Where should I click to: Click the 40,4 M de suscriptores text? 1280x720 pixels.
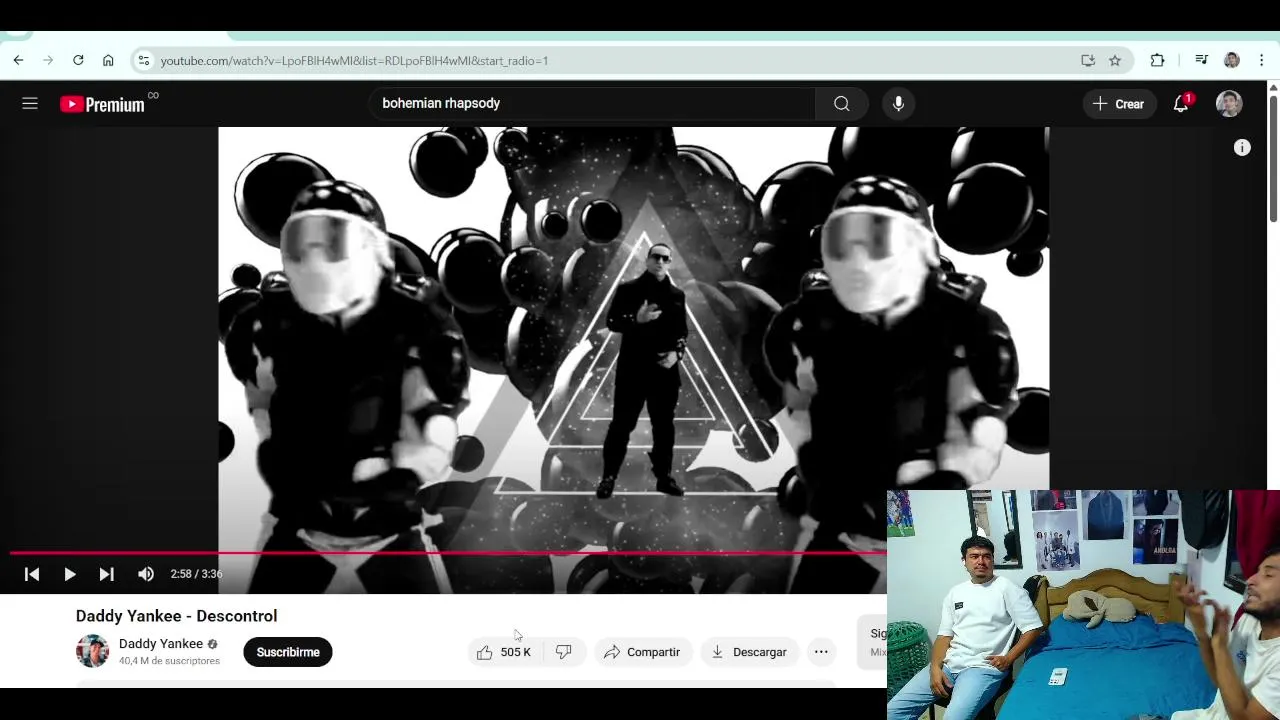coord(169,661)
